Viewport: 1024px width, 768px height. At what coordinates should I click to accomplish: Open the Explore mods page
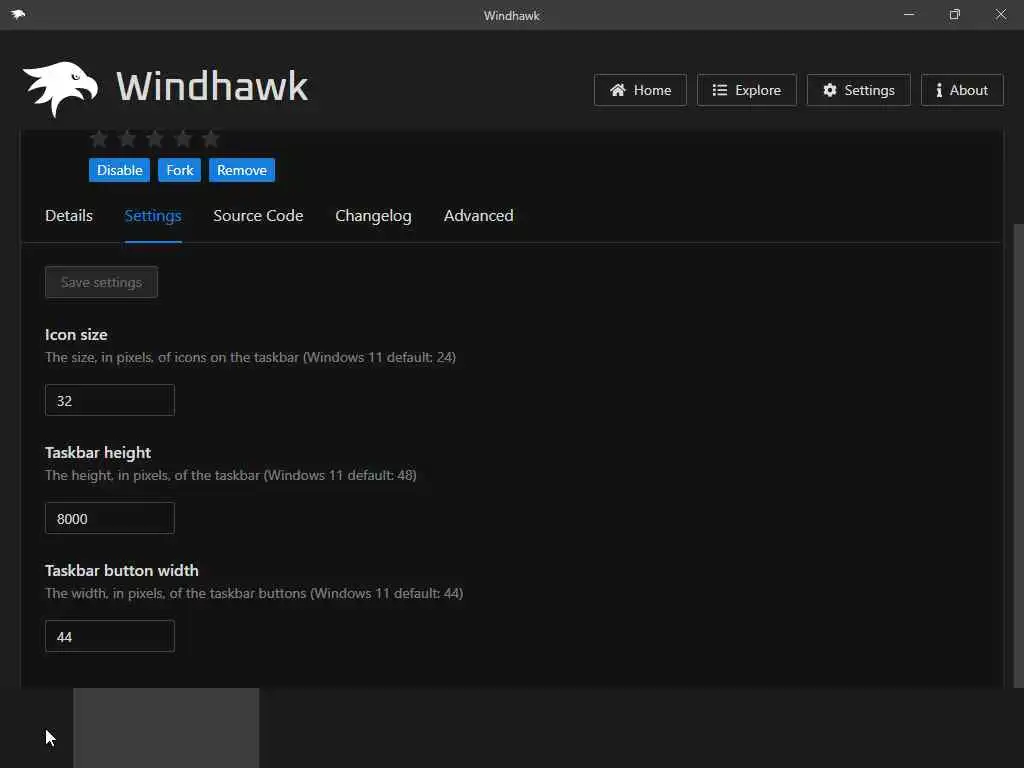746,90
